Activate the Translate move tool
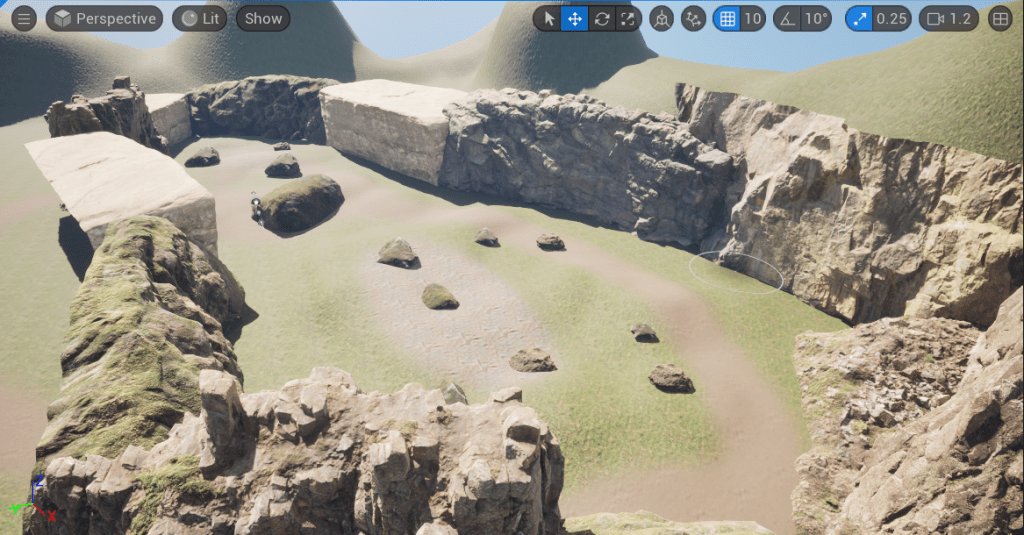Screen dimensions: 1024x535 (x=574, y=18)
